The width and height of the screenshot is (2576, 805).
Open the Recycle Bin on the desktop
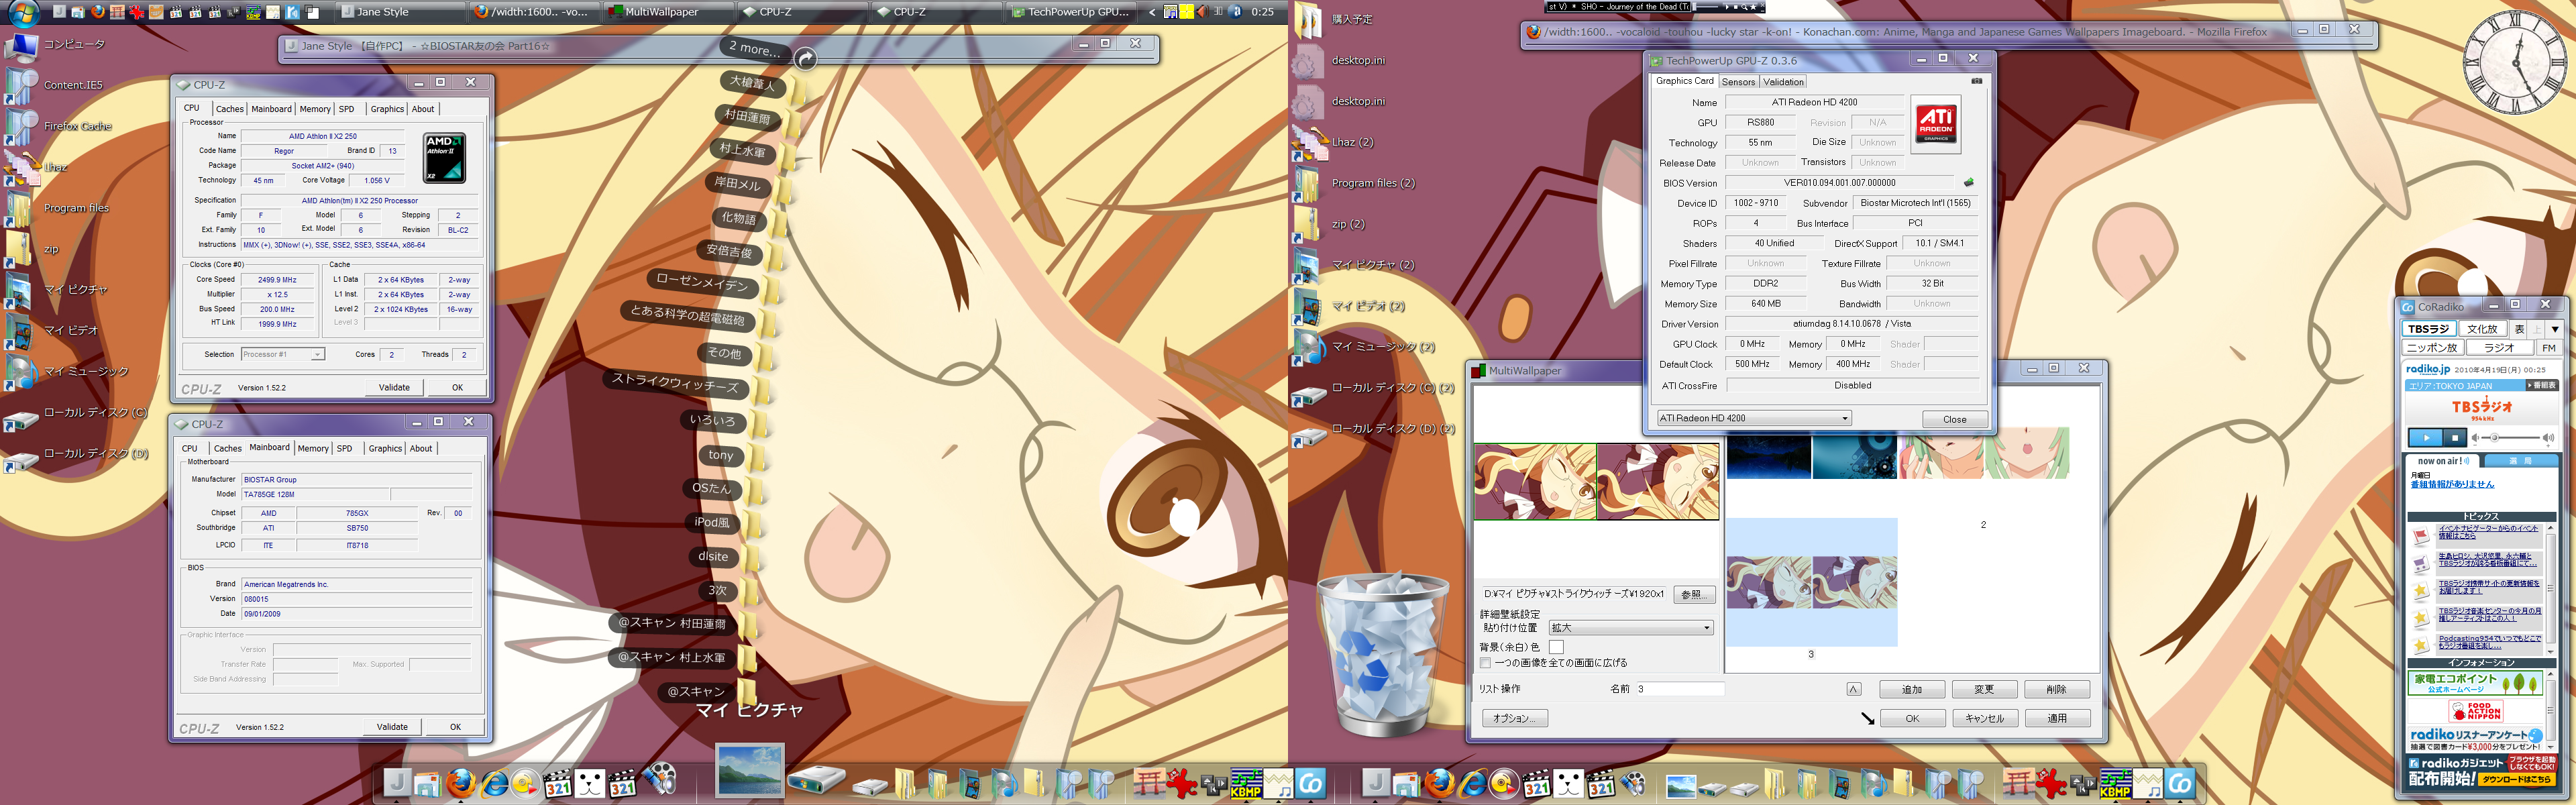[1383, 655]
